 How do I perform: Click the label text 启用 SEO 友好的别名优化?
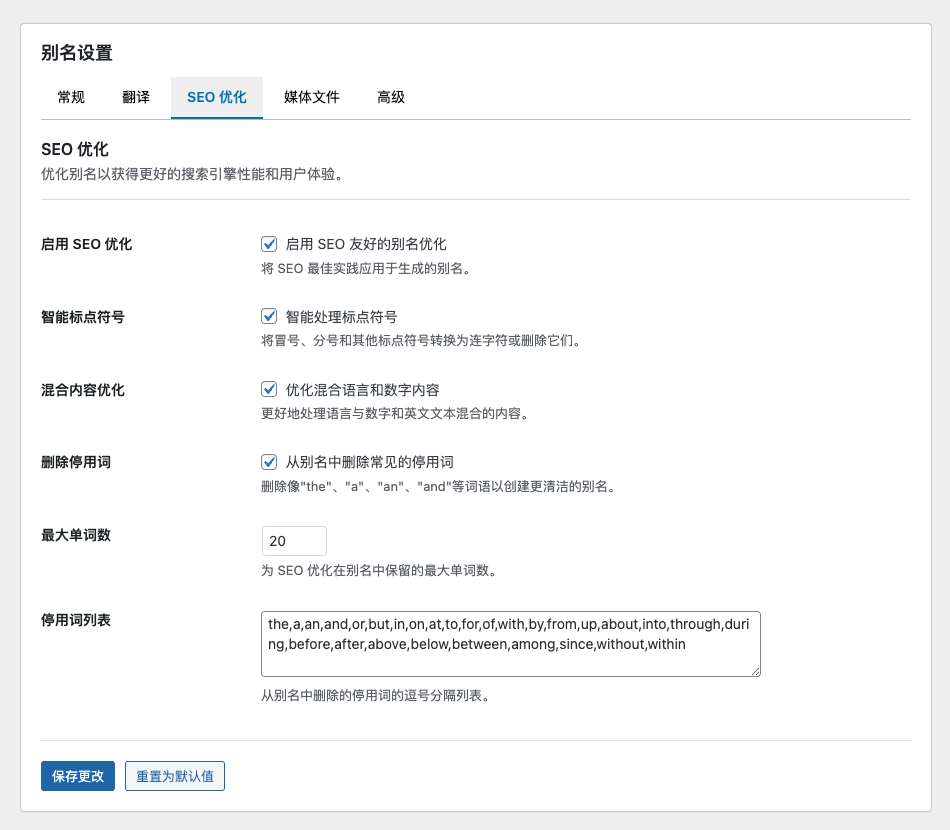click(x=366, y=244)
